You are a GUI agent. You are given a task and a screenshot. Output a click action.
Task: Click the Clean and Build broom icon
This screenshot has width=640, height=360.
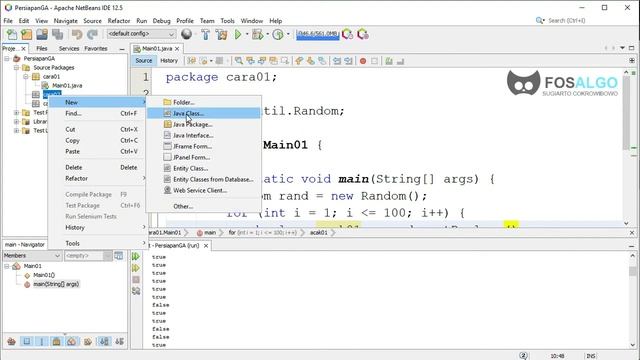point(222,35)
